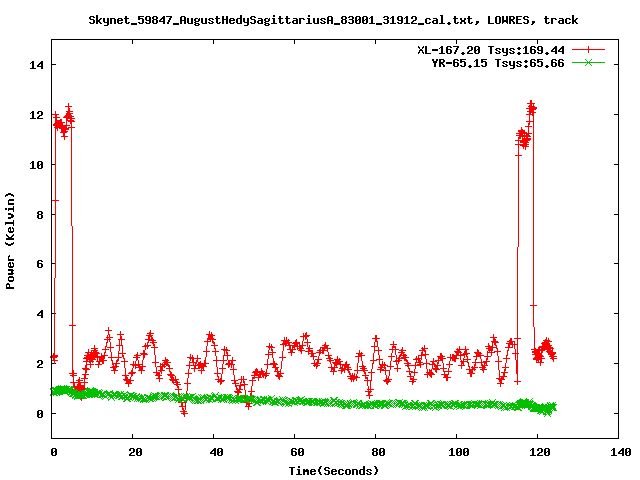Click the x-axis tick label 20

tap(135, 452)
